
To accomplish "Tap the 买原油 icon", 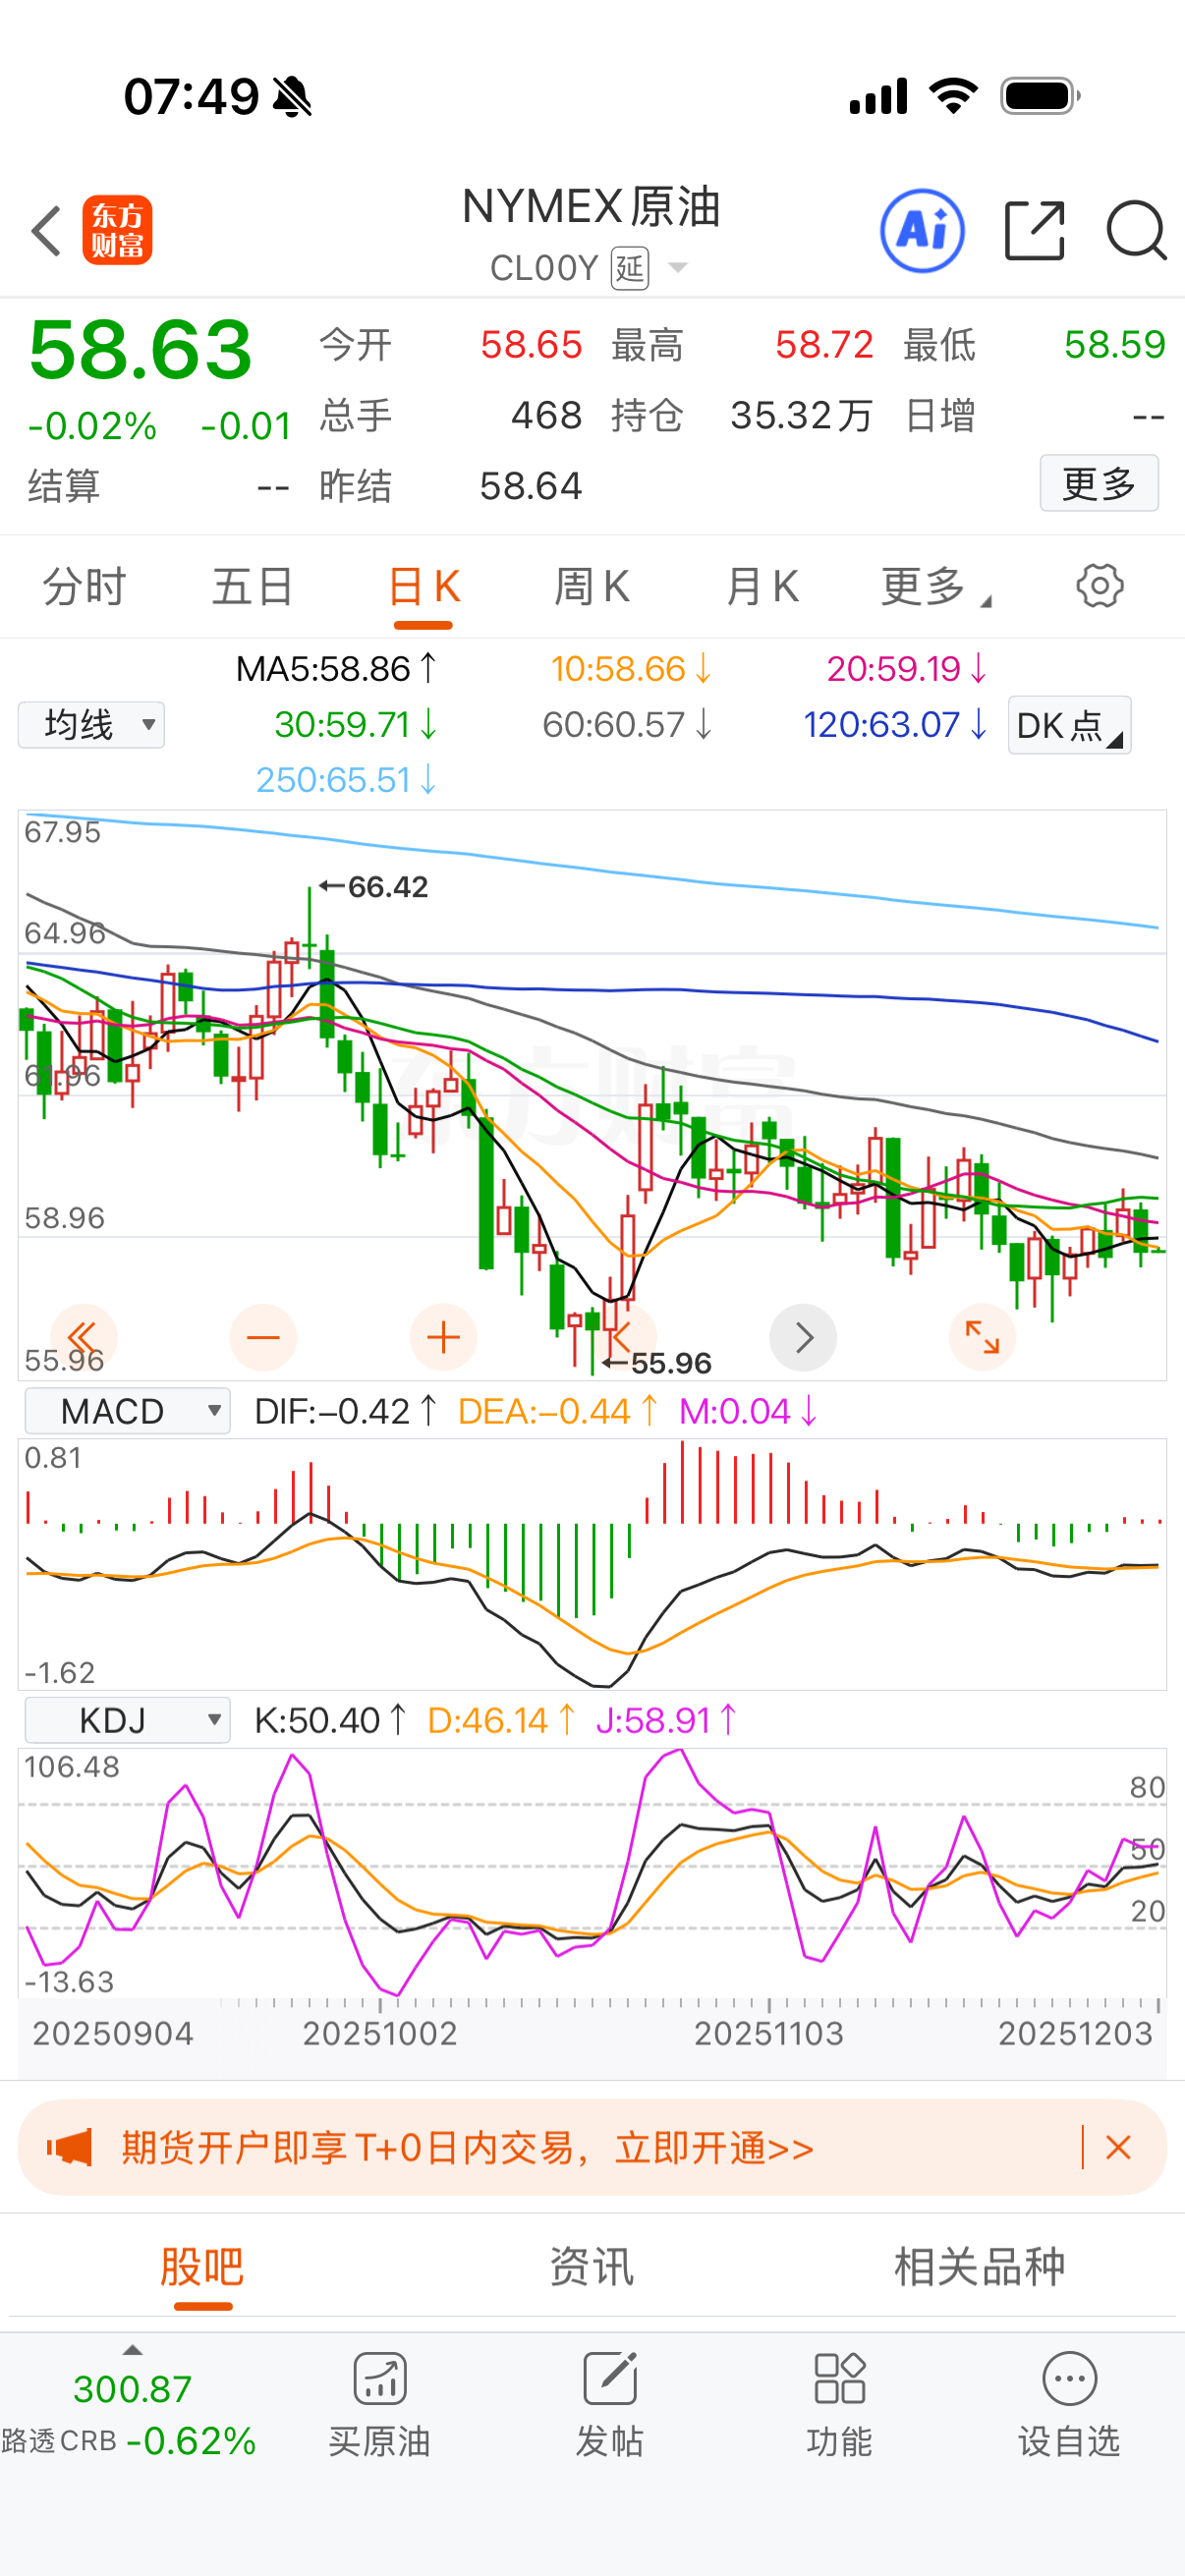I will (380, 2379).
